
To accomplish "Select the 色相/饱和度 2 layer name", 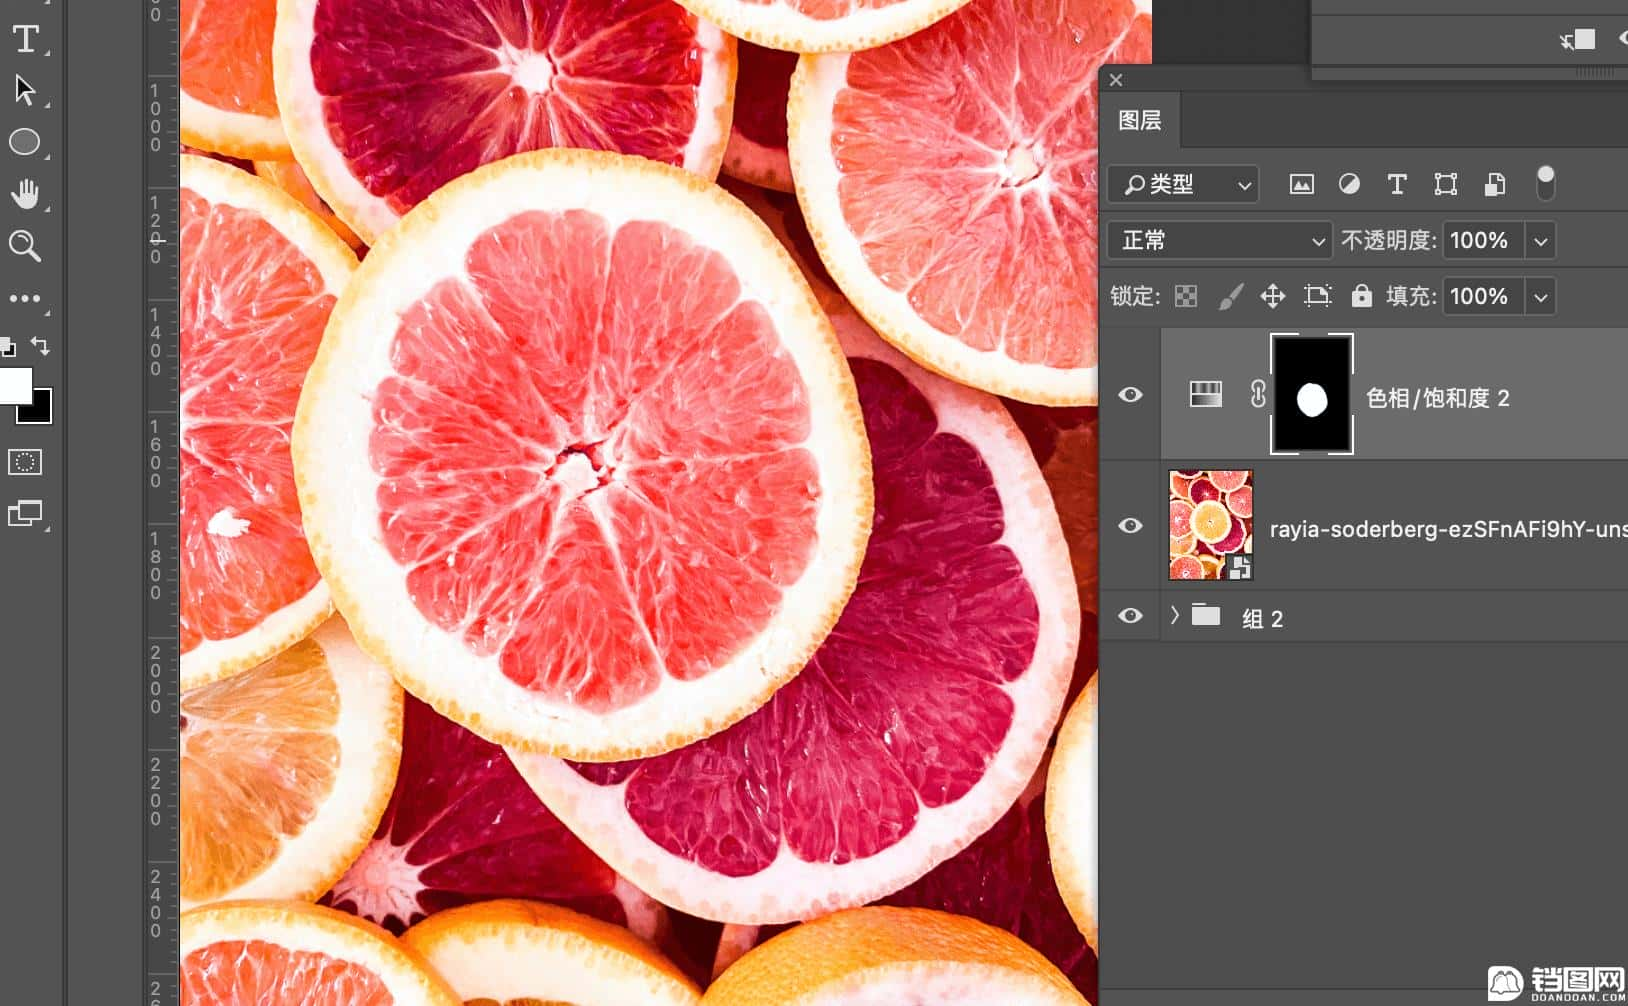I will point(1437,398).
